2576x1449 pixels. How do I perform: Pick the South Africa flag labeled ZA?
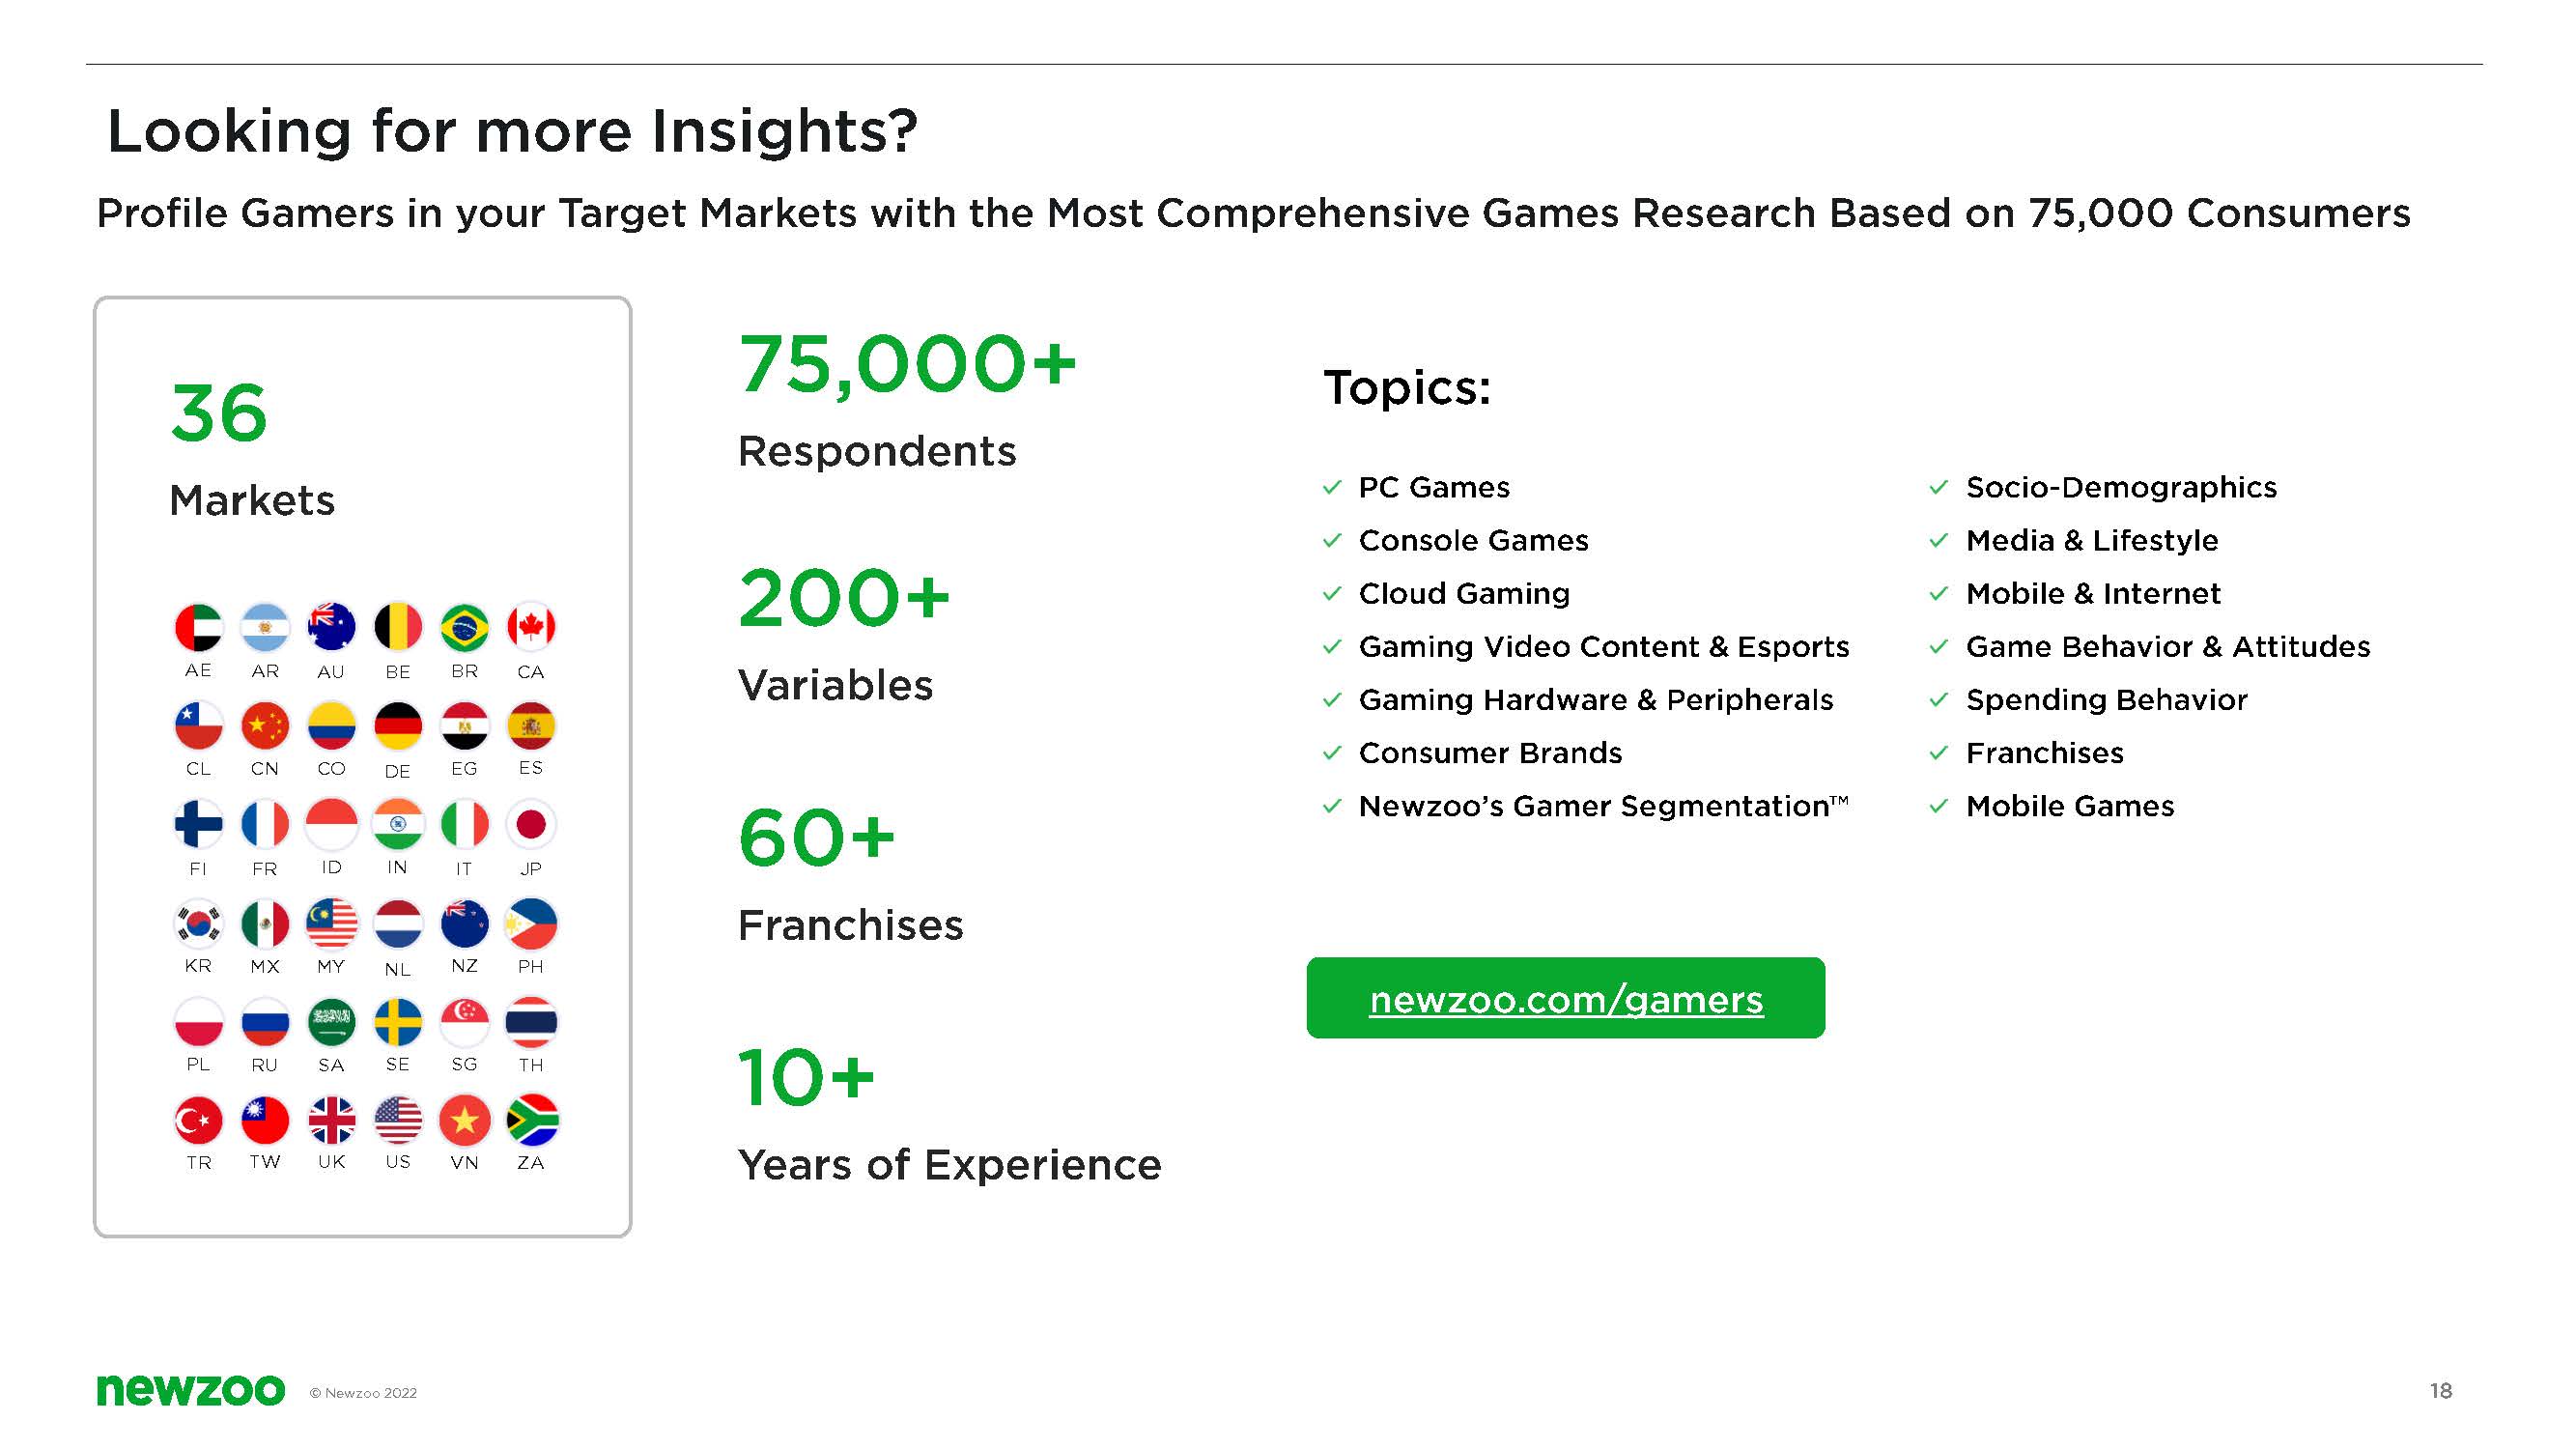531,1120
